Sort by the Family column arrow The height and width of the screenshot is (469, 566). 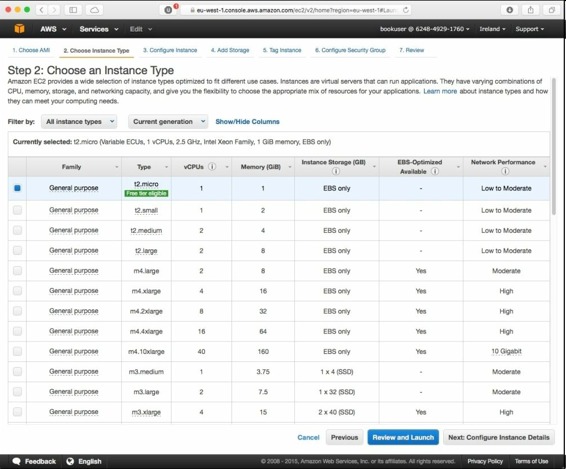click(117, 167)
